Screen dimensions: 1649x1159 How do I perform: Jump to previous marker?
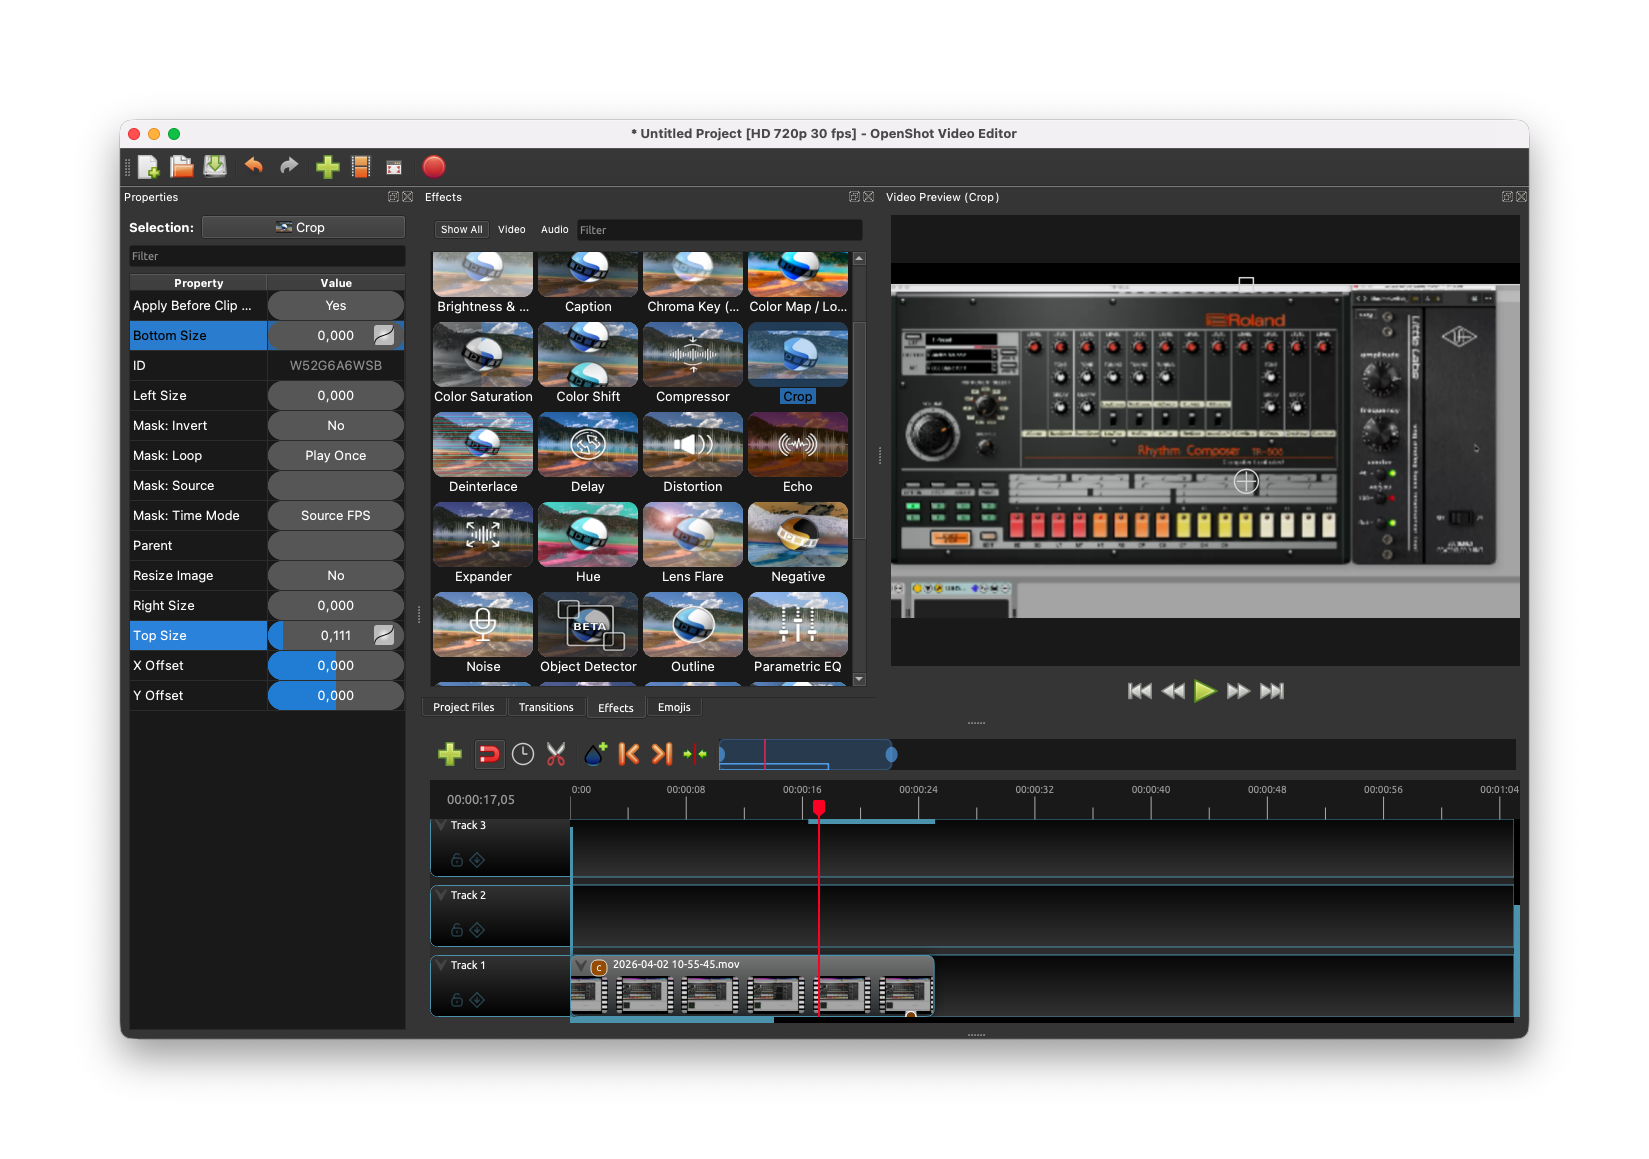[x=629, y=754]
